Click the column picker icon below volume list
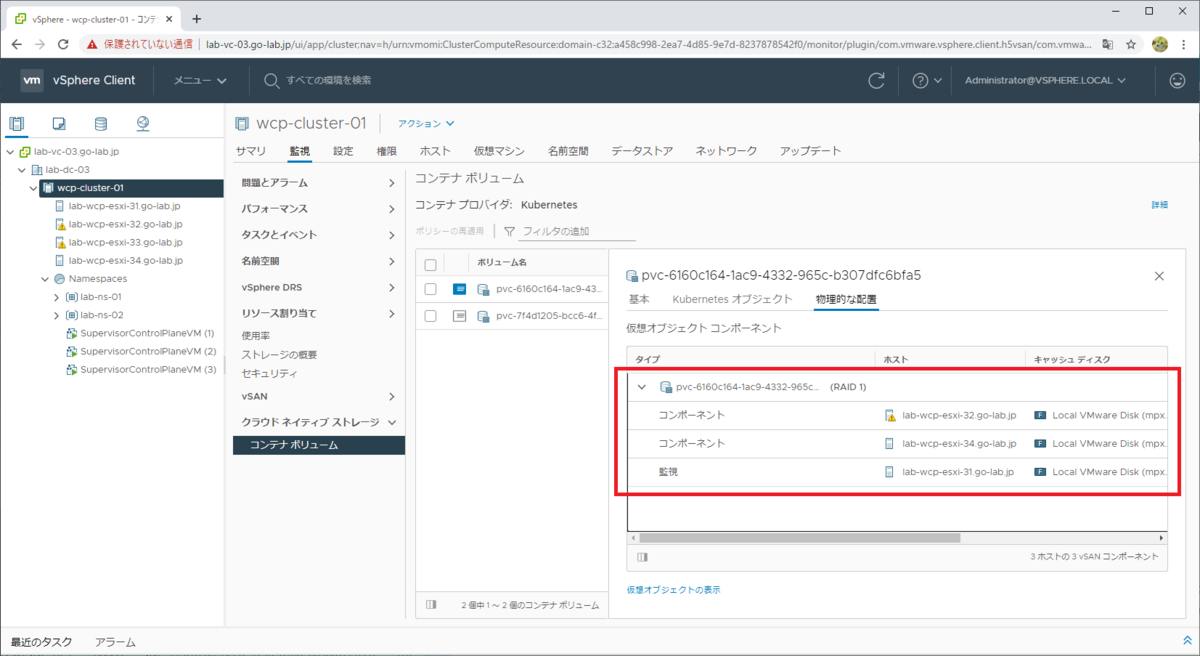1200x656 pixels. point(431,604)
